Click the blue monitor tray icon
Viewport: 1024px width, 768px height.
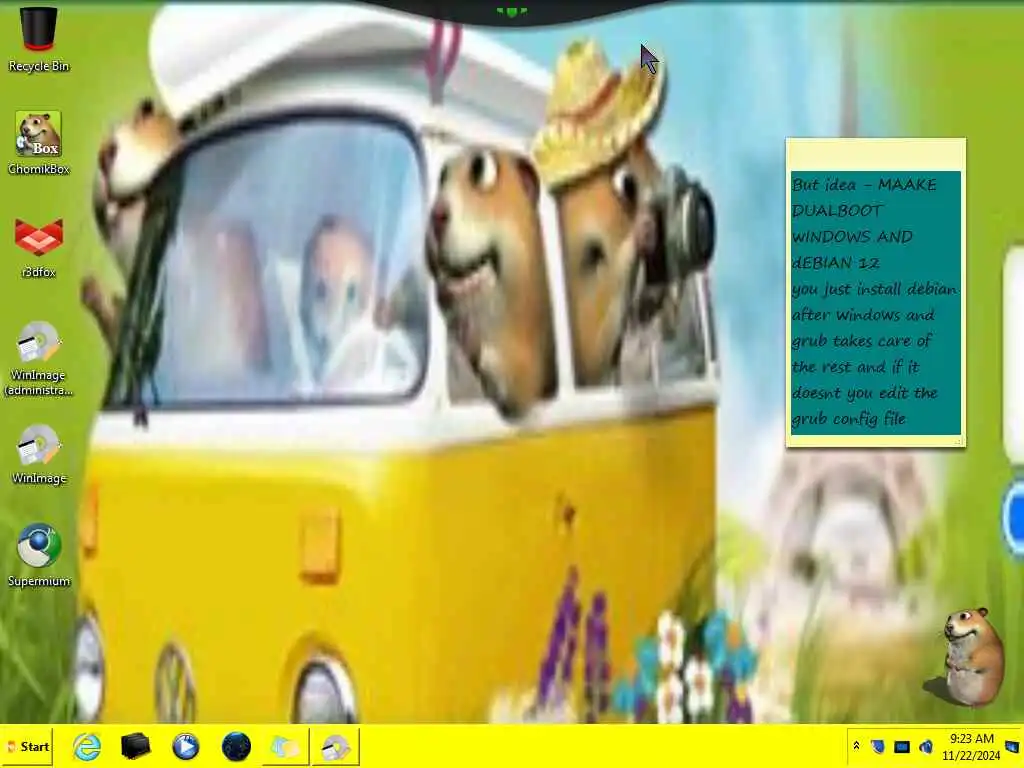pos(901,746)
